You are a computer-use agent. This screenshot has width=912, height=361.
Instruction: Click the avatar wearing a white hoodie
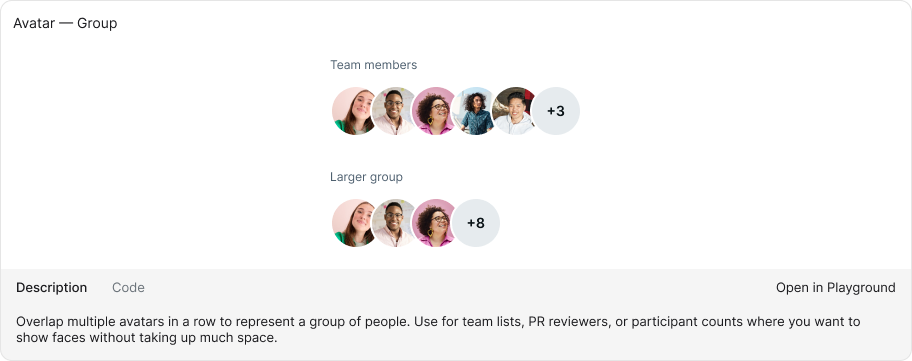(x=514, y=111)
